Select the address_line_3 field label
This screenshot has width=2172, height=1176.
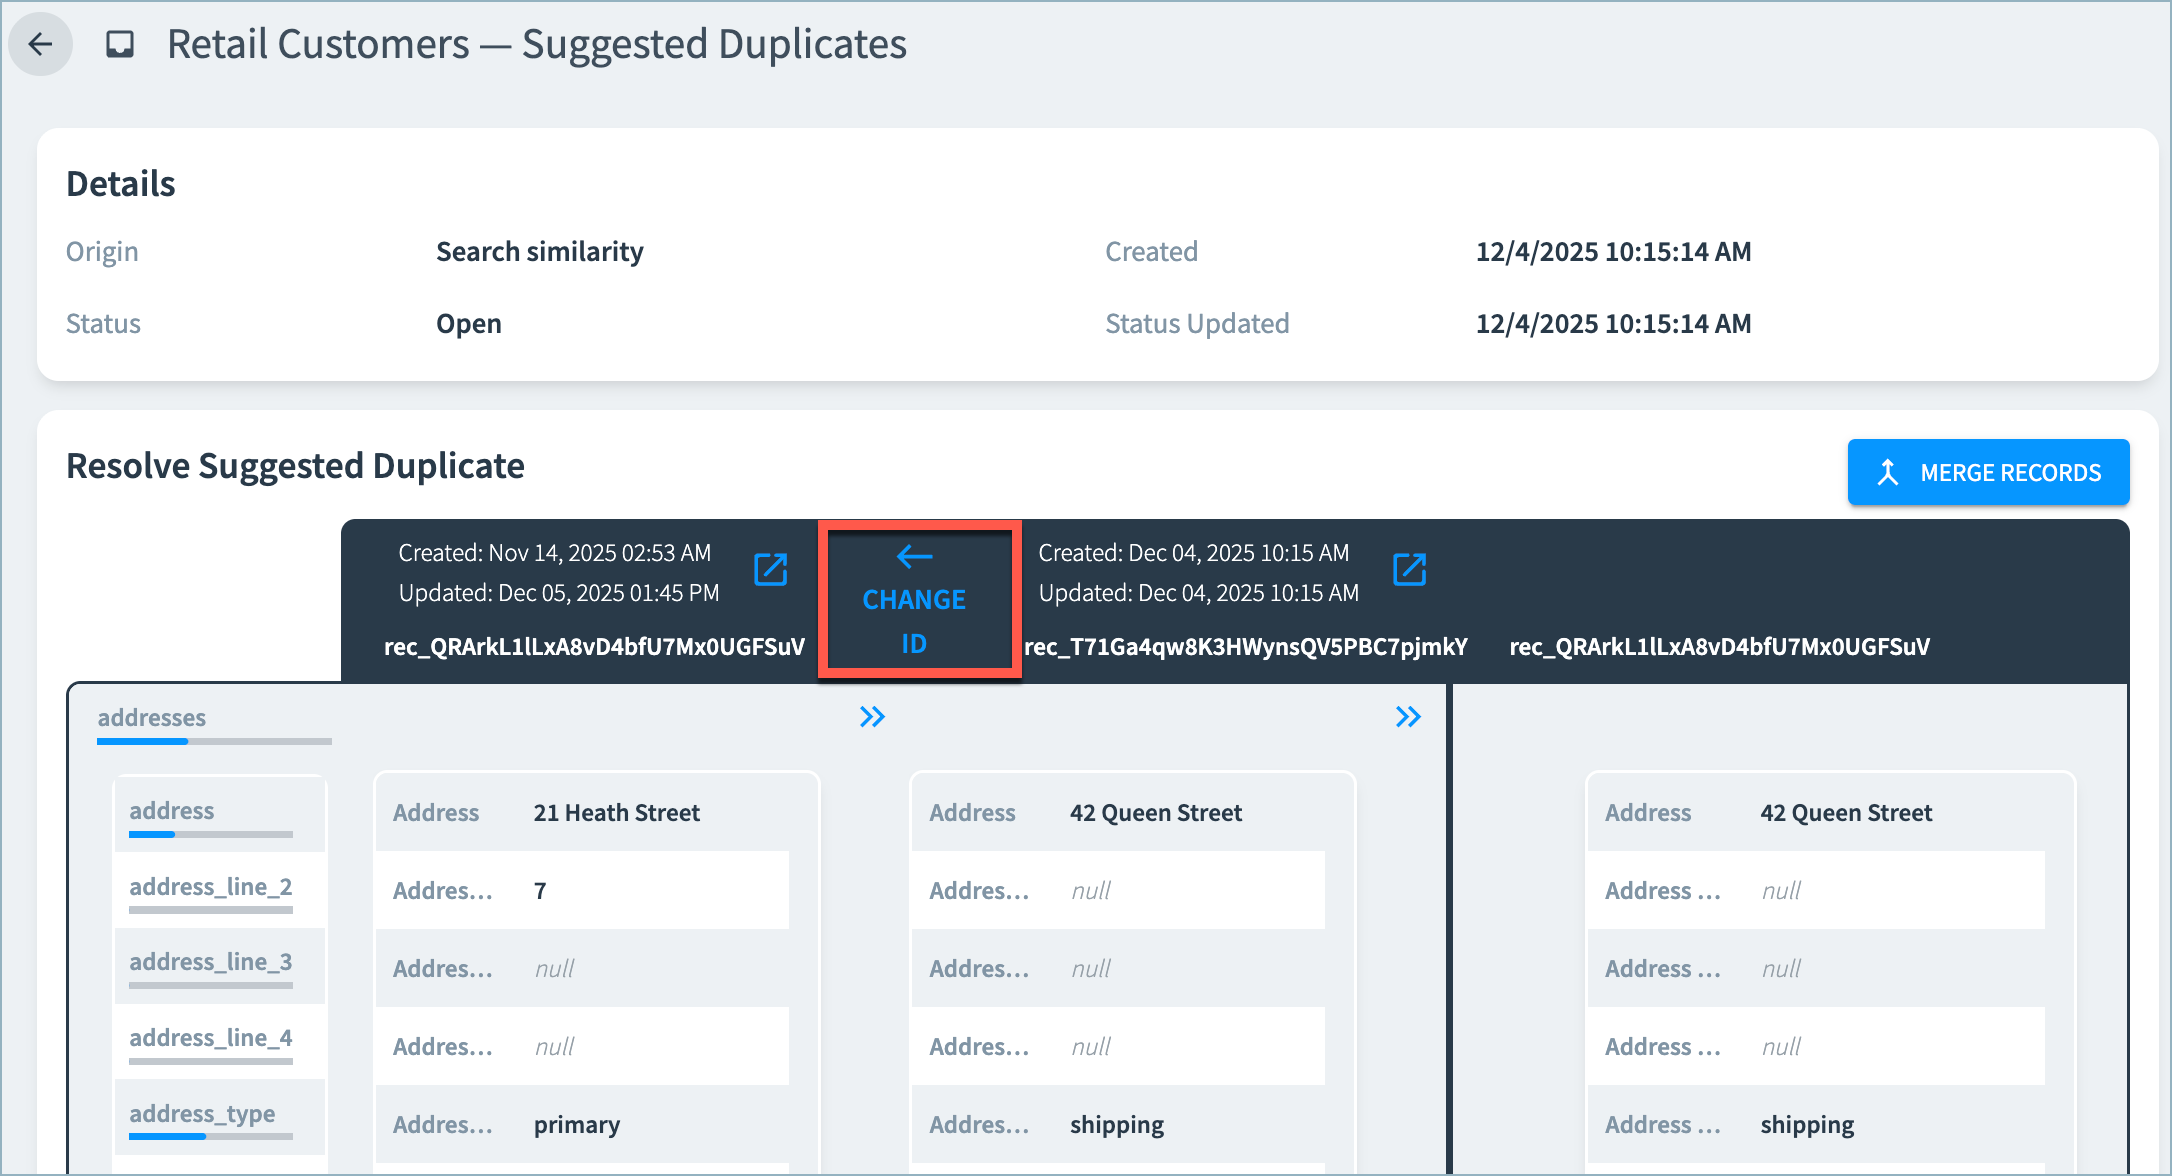point(210,962)
